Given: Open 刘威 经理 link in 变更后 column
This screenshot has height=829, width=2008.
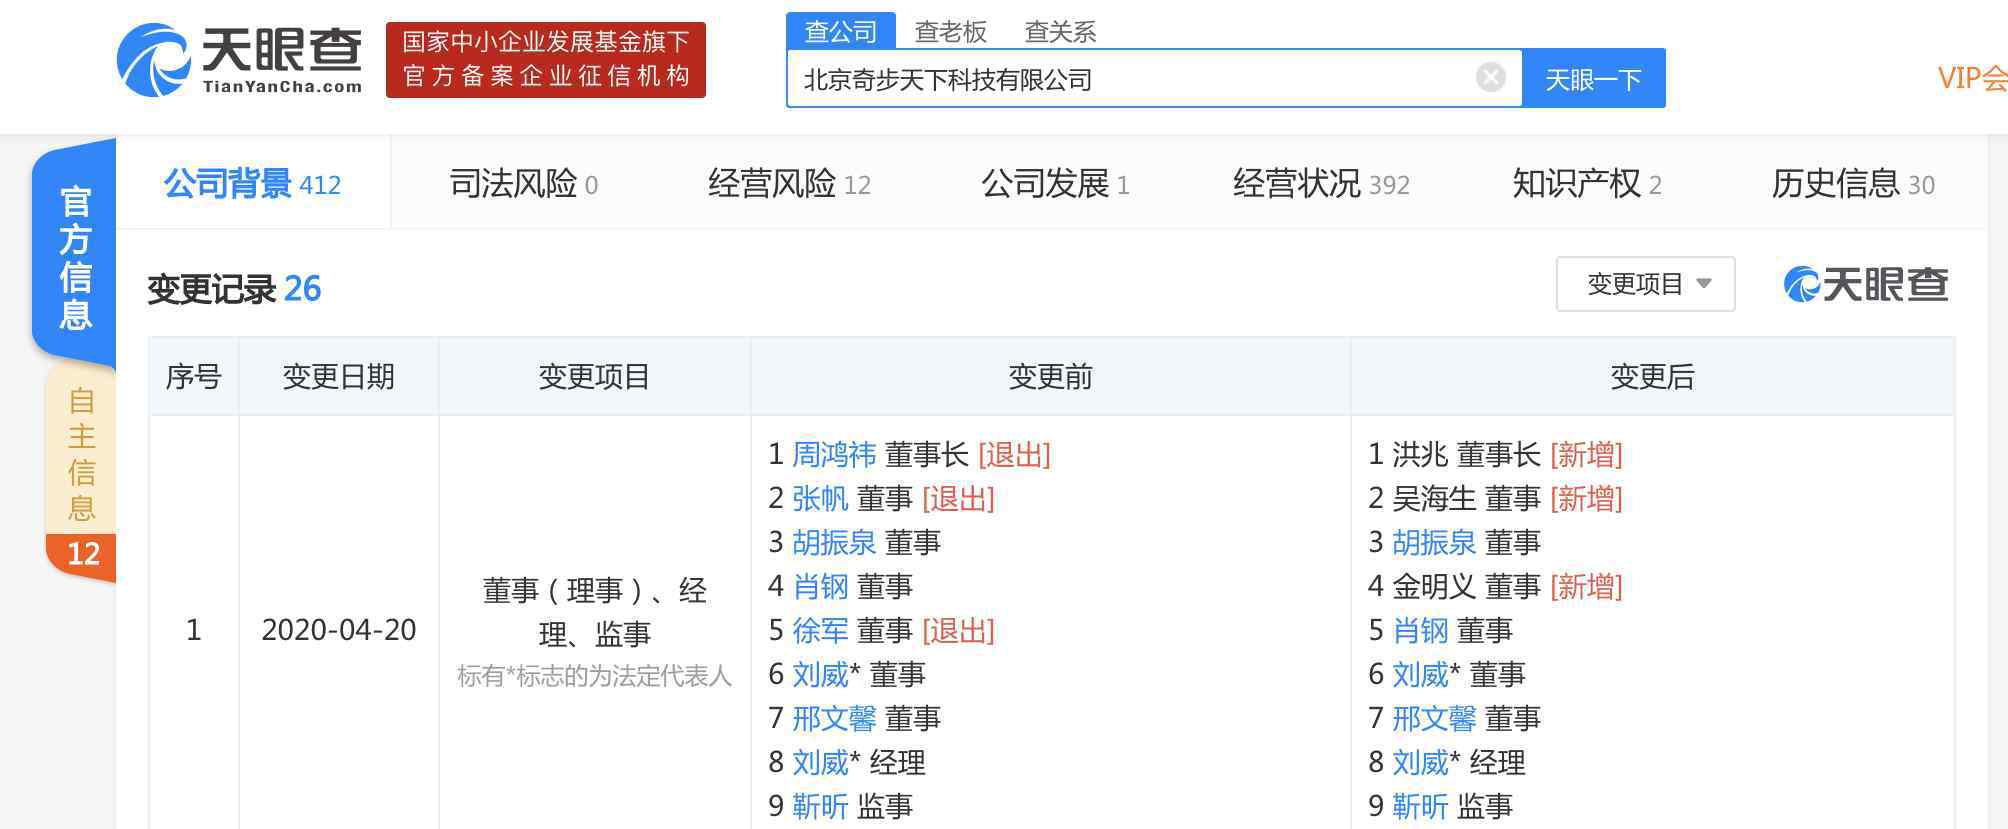Looking at the screenshot, I should point(1420,763).
